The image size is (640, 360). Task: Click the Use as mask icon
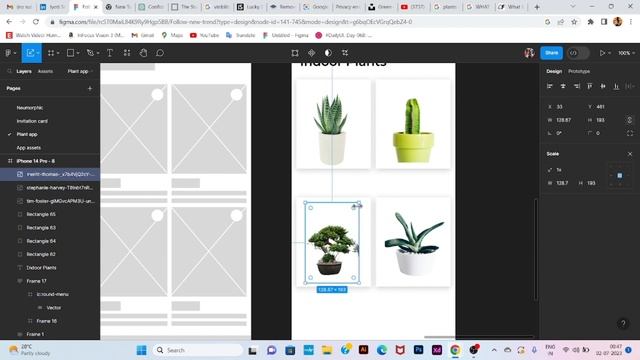[328, 53]
